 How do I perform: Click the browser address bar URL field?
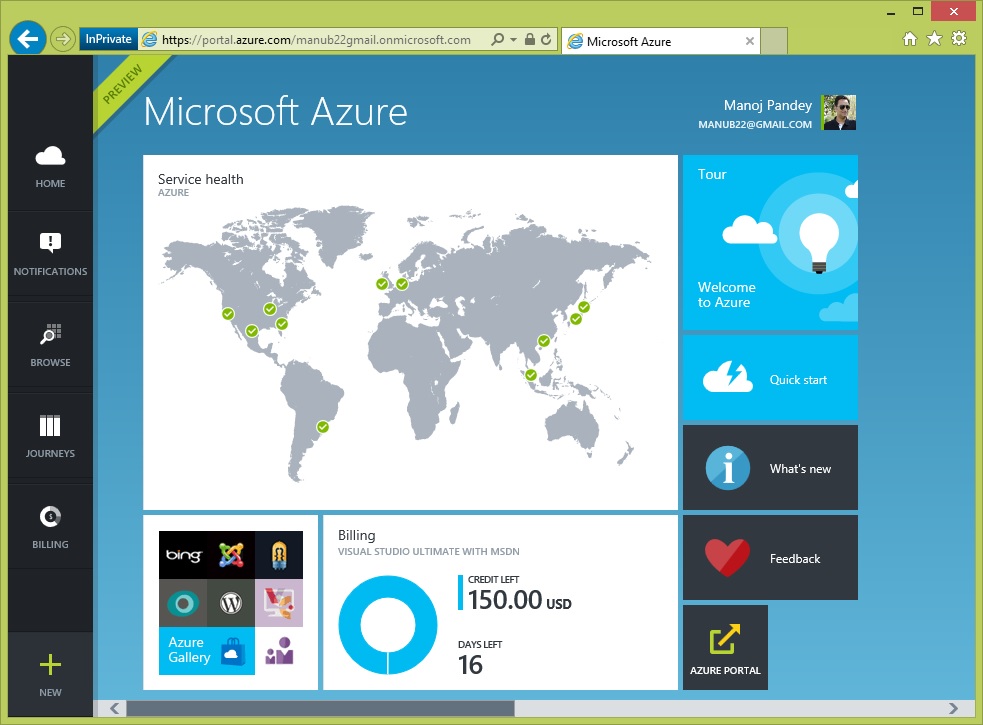[x=320, y=40]
